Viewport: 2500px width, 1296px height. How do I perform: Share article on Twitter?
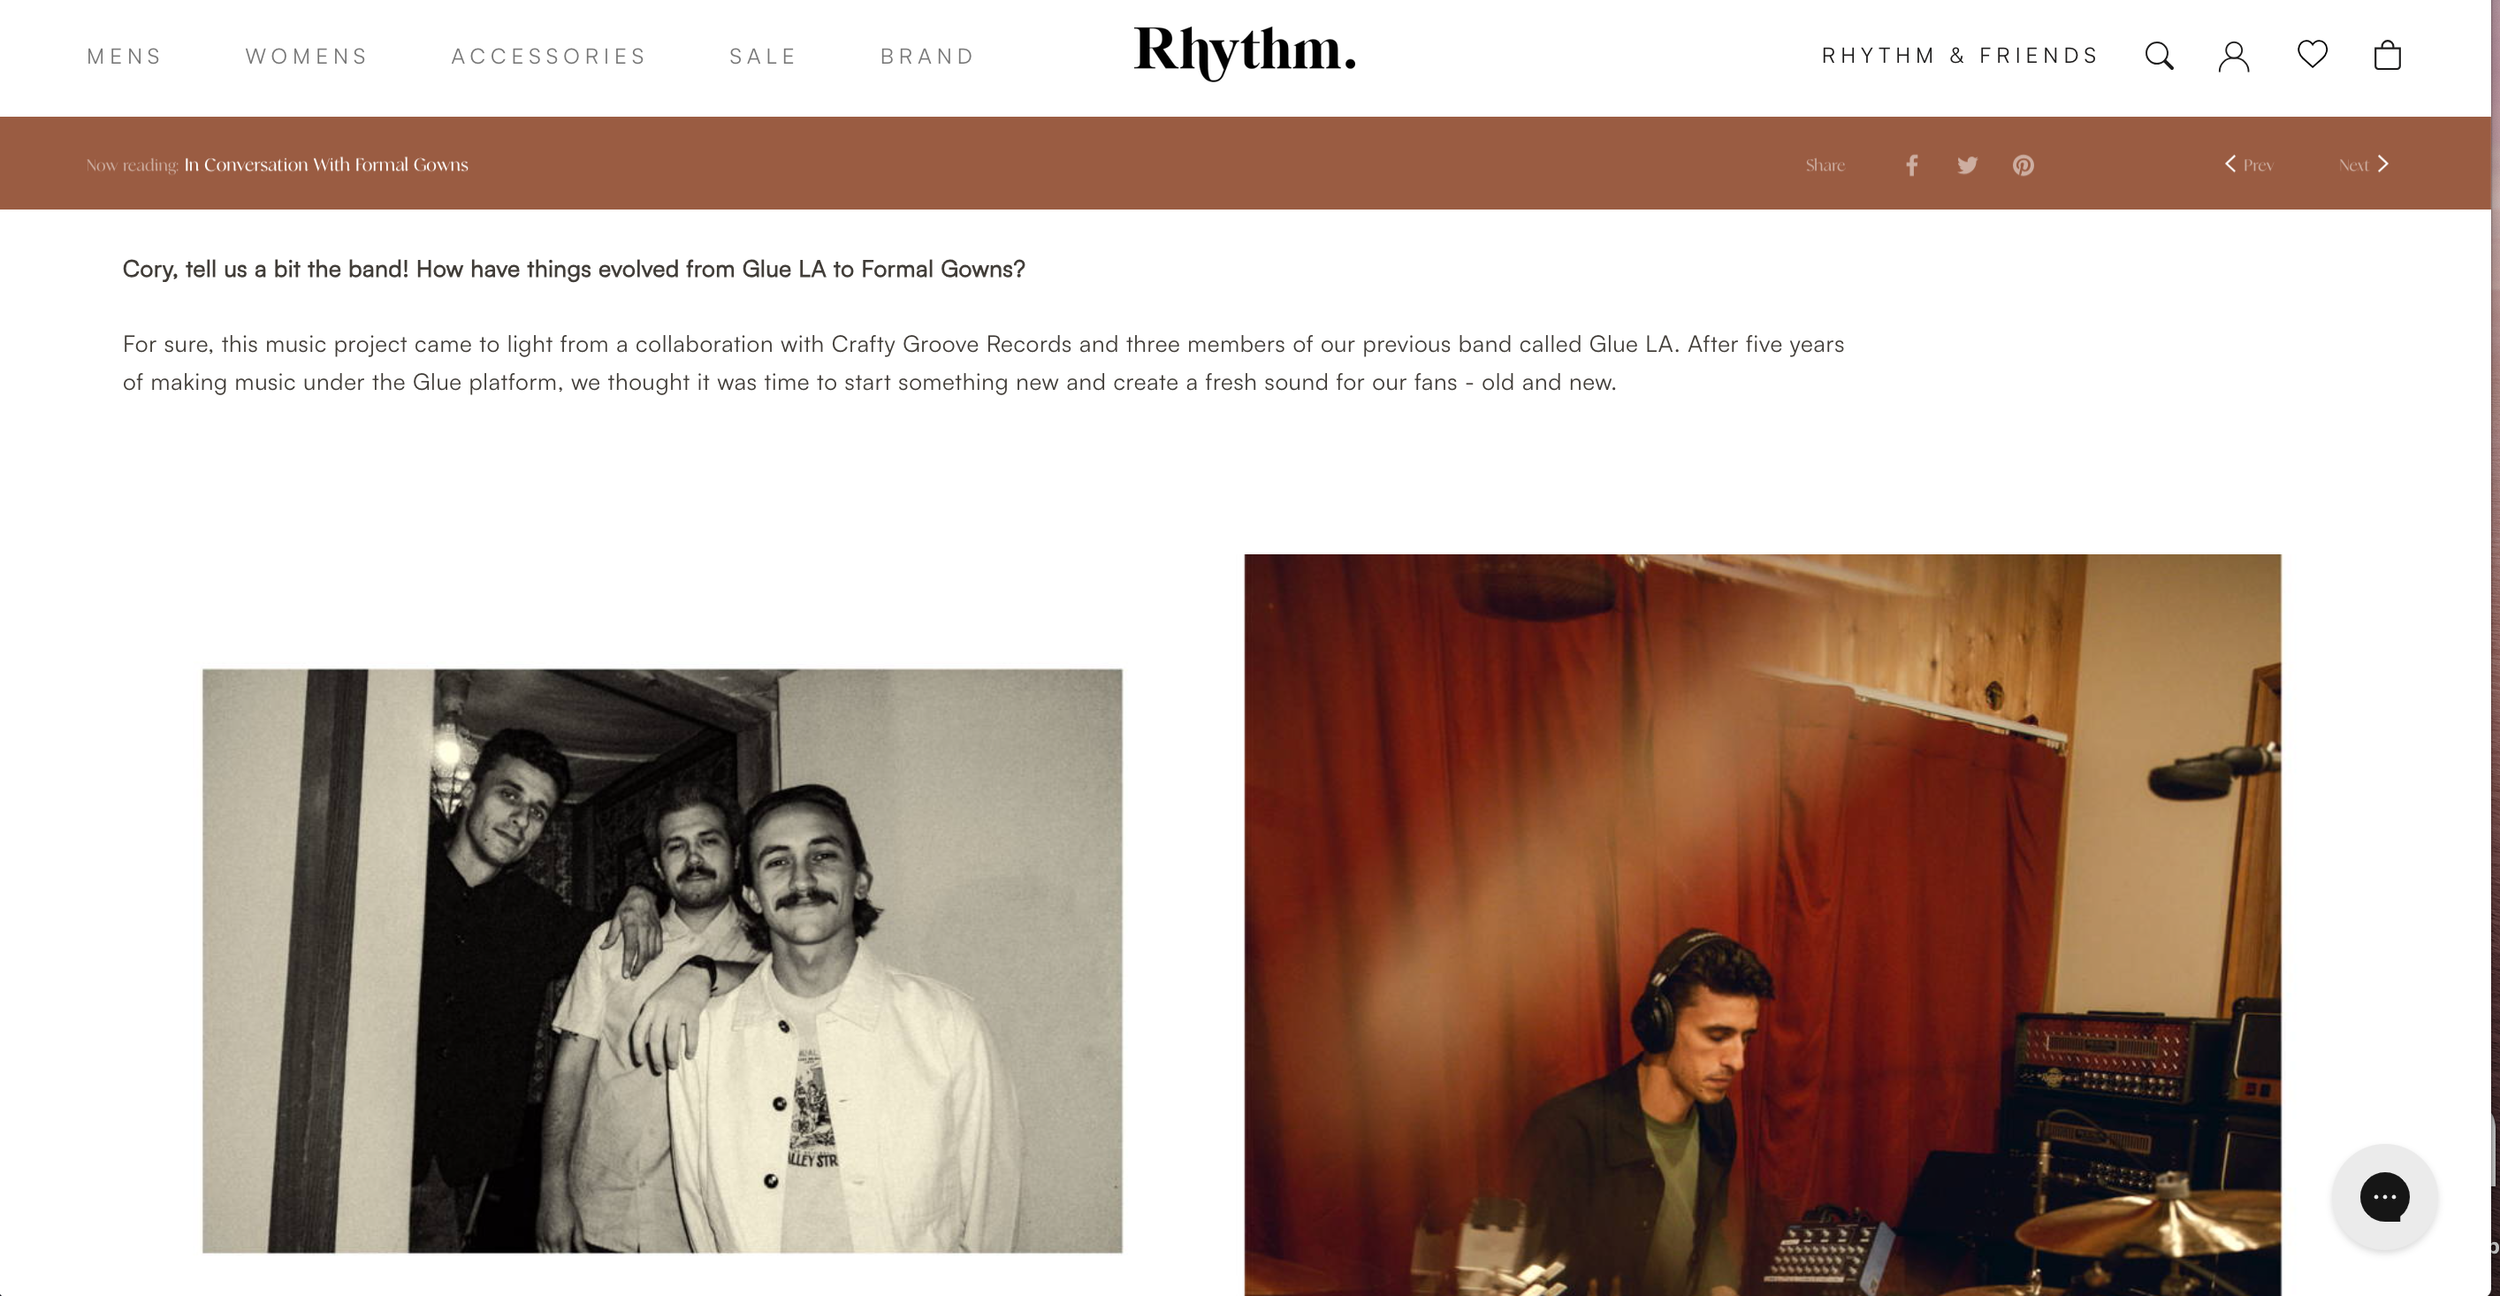point(1967,165)
